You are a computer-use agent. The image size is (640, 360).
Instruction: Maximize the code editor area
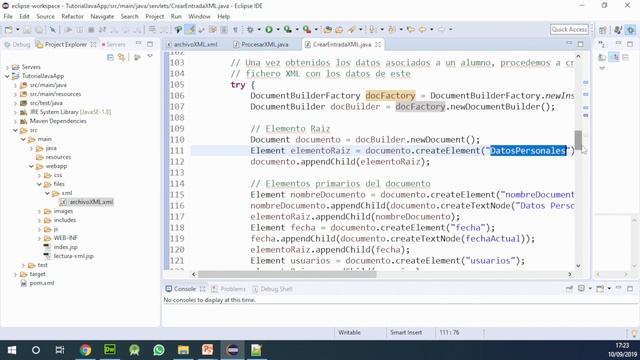[580, 44]
